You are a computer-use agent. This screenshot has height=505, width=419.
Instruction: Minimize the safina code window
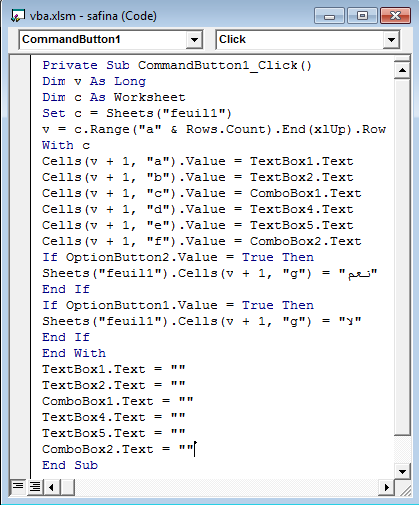pos(329,16)
